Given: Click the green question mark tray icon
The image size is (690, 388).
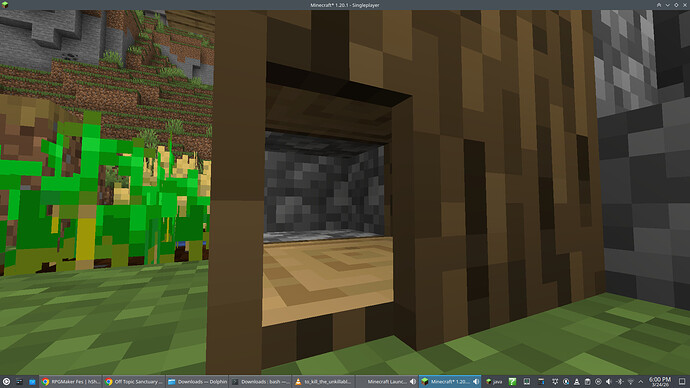Looking at the screenshot, I should 512,381.
